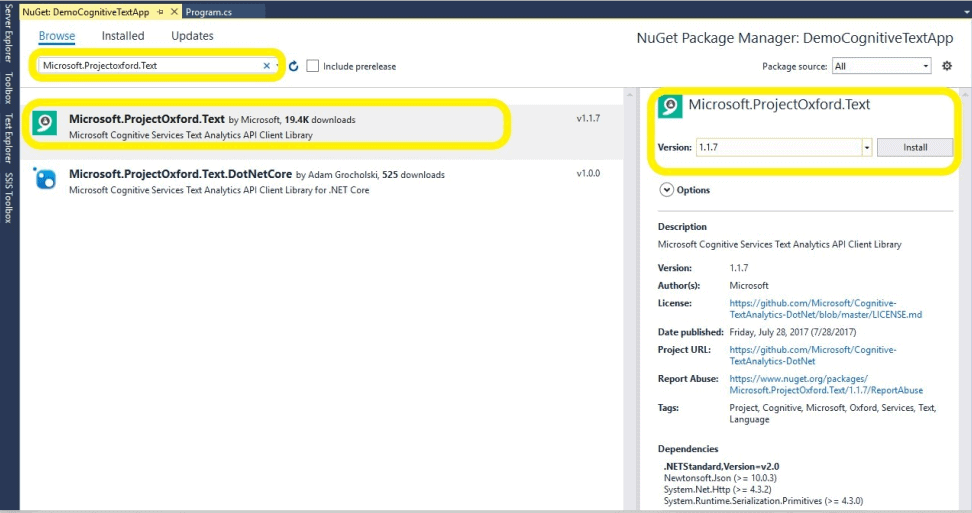Click the package icon in the details panel
This screenshot has height=513, width=972.
point(669,106)
